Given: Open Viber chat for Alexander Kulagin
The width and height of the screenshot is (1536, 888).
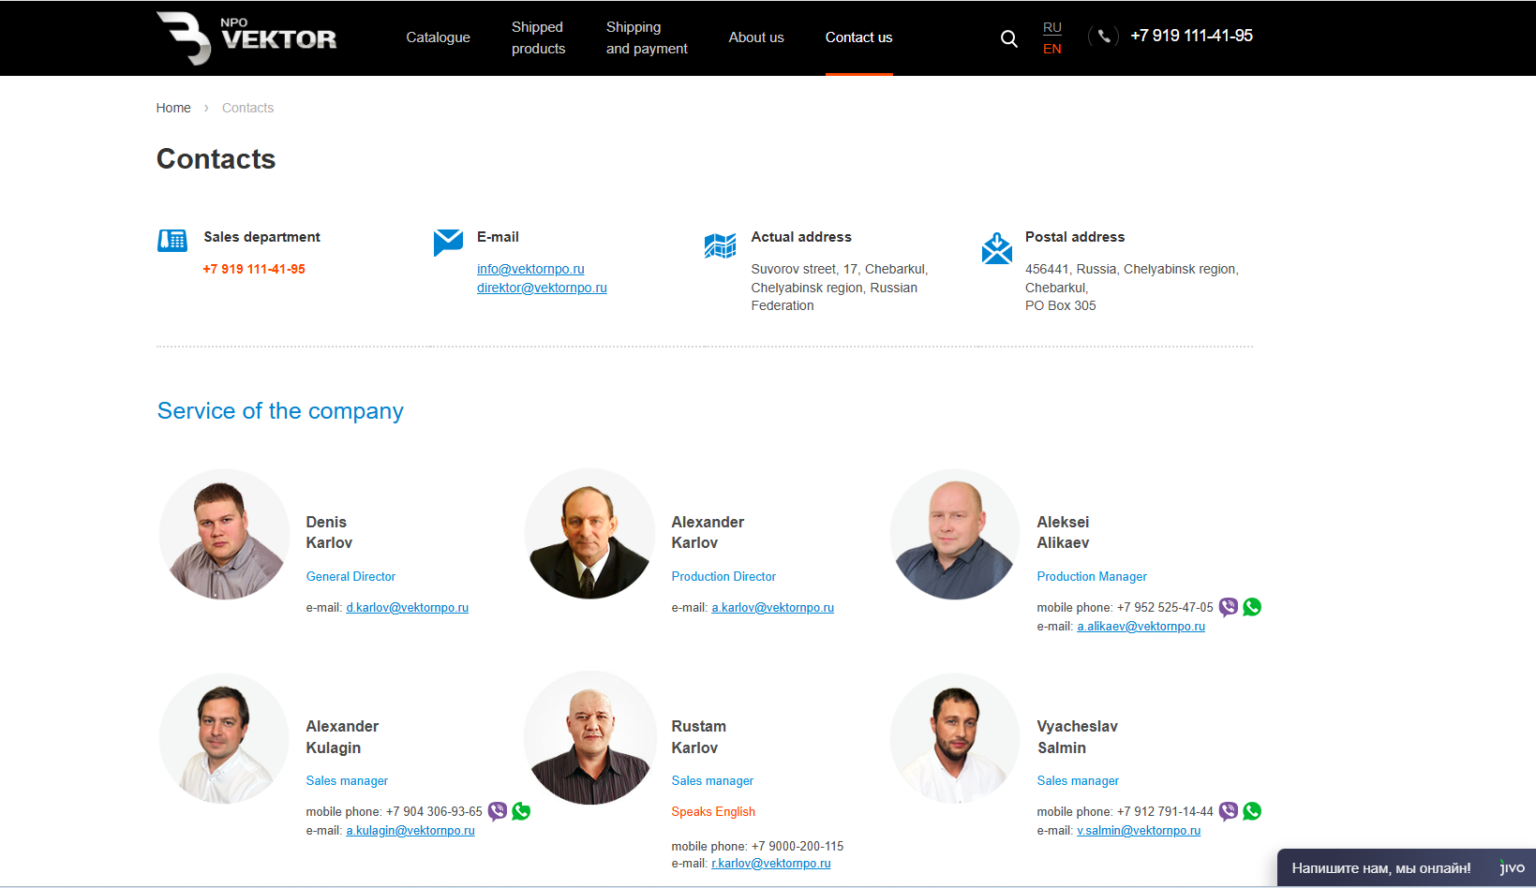Looking at the screenshot, I should [497, 811].
